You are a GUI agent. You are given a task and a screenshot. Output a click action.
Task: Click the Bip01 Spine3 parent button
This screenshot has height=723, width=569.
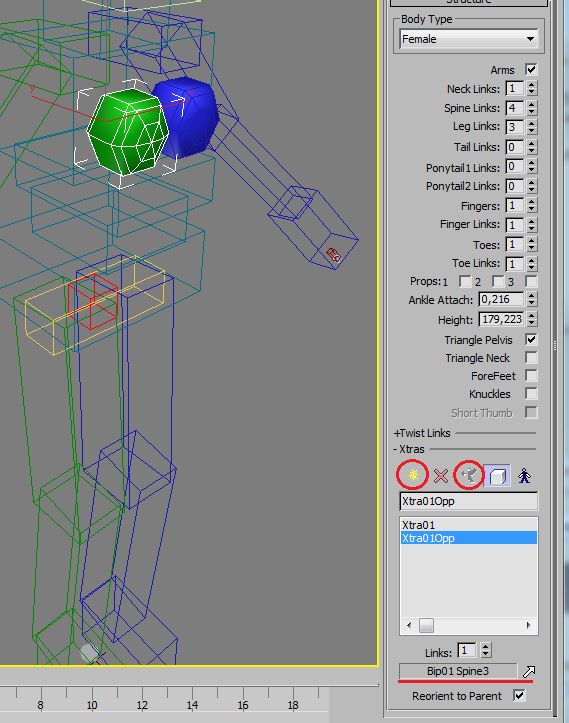(x=457, y=671)
